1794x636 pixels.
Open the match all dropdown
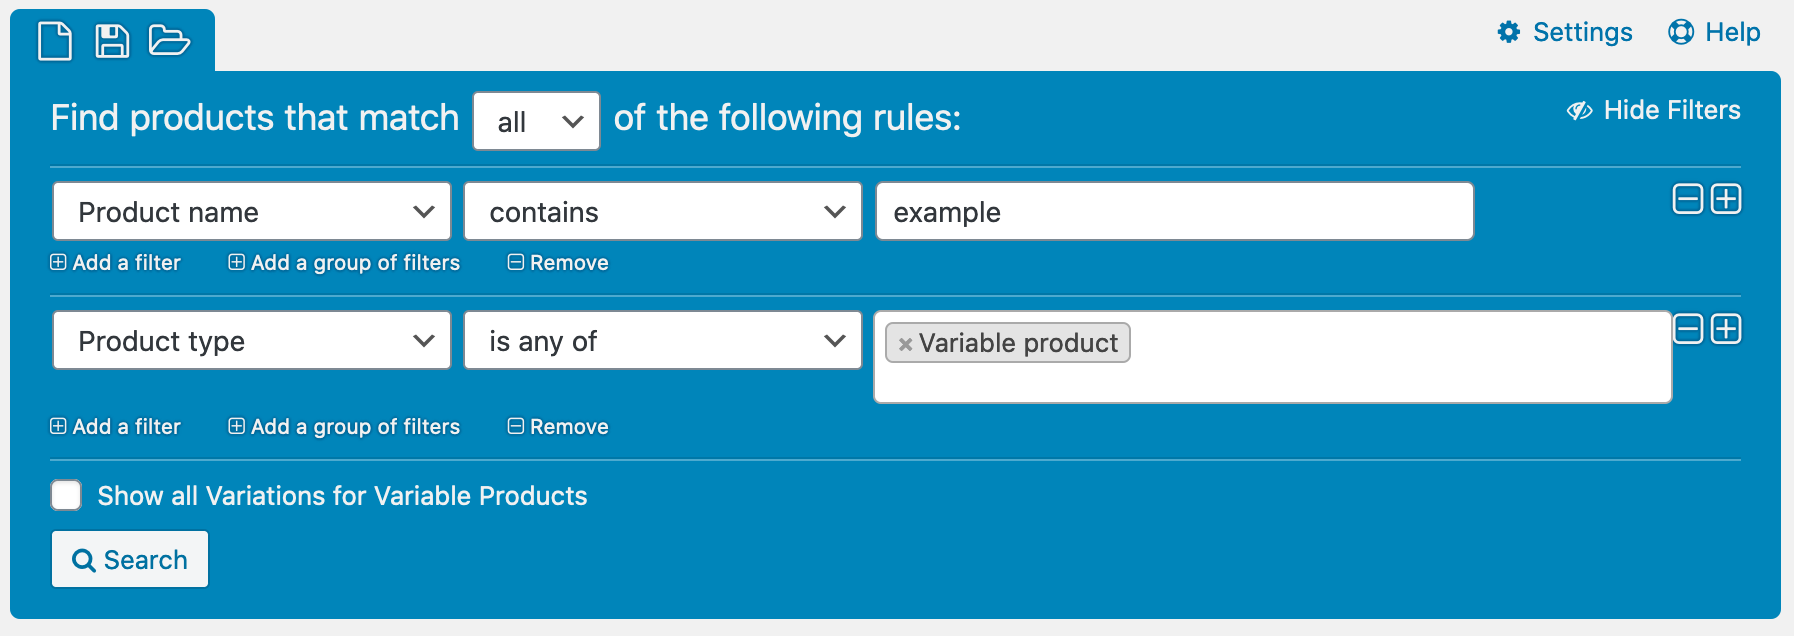point(536,121)
